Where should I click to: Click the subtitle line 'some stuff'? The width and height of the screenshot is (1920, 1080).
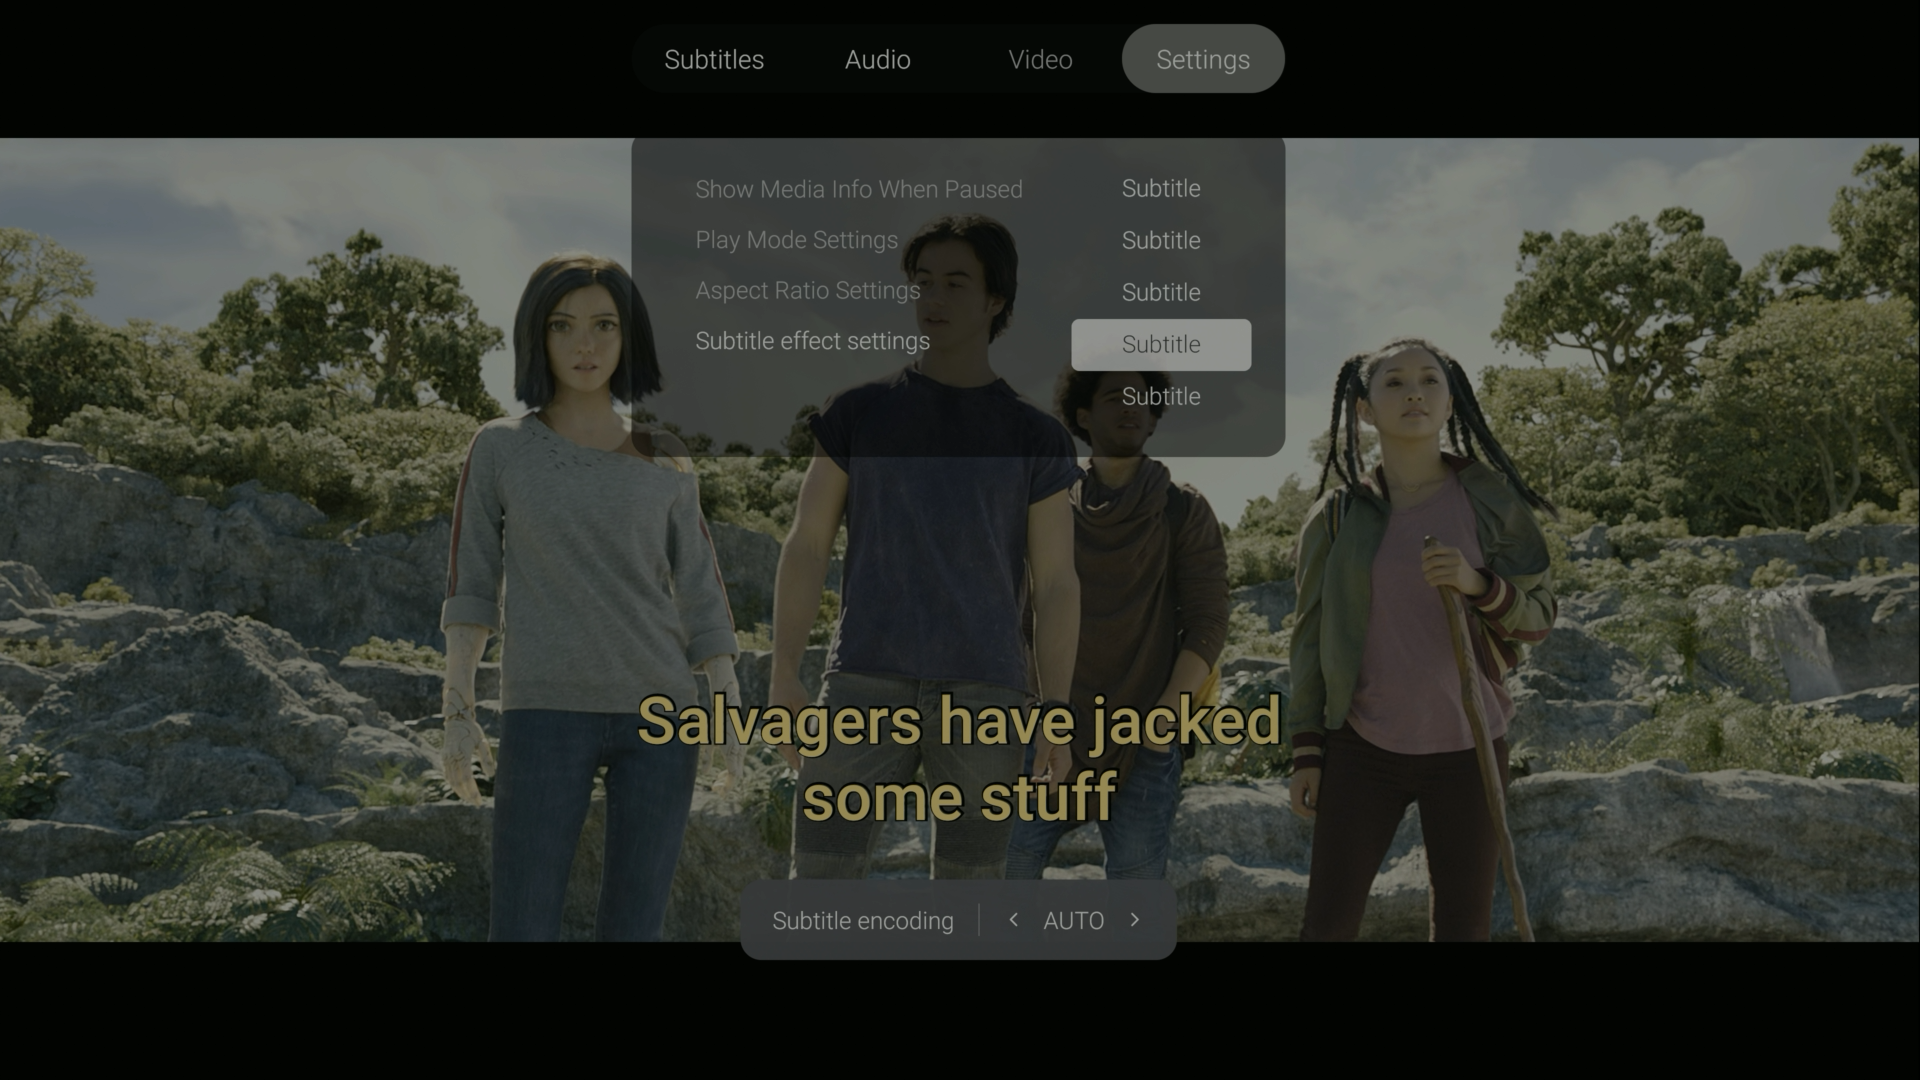[x=958, y=798]
